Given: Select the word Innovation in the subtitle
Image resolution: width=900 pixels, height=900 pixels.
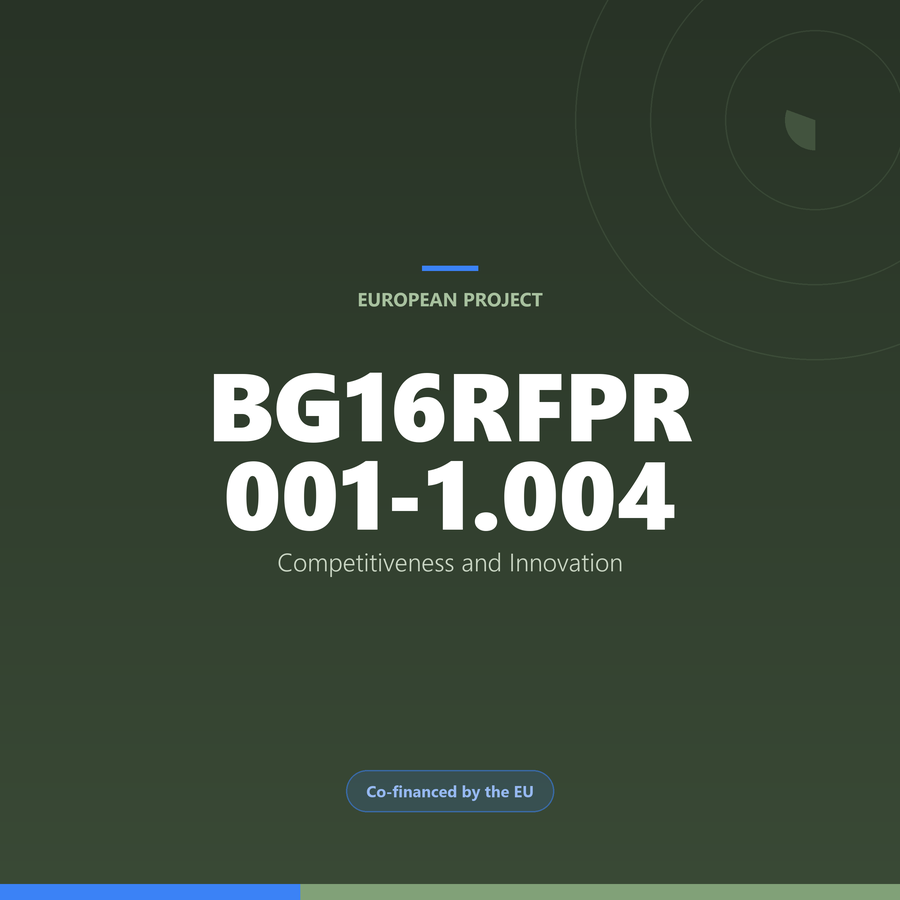Looking at the screenshot, I should pos(566,562).
